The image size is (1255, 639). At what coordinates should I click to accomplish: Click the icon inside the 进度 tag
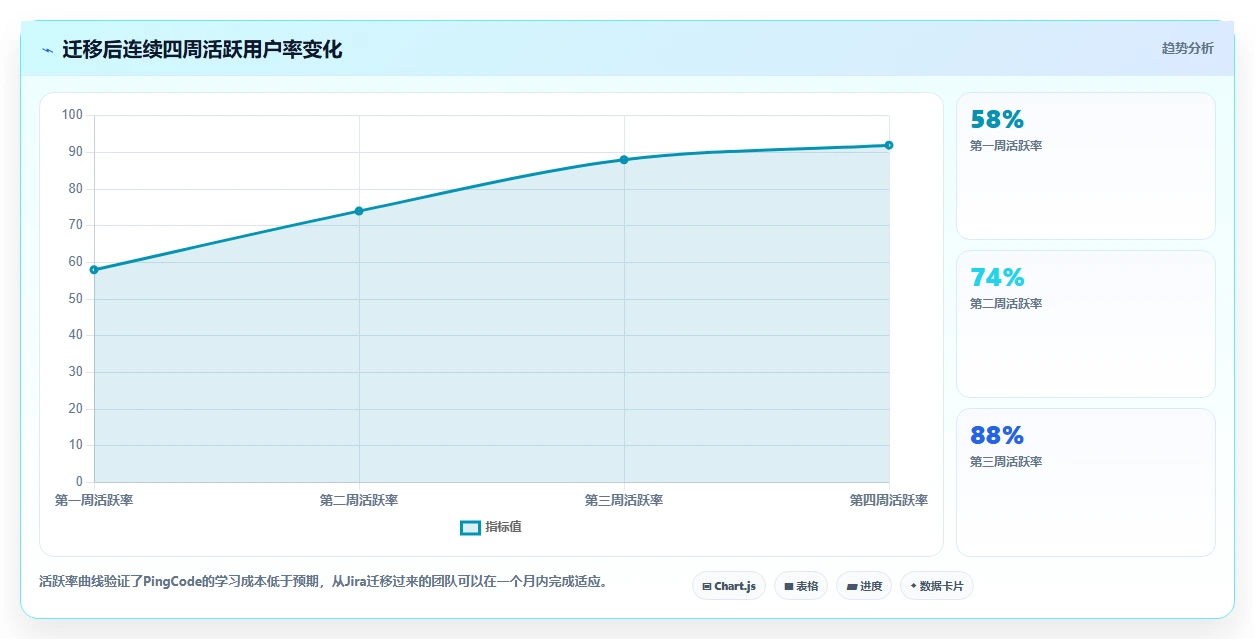pyautogui.click(x=851, y=586)
